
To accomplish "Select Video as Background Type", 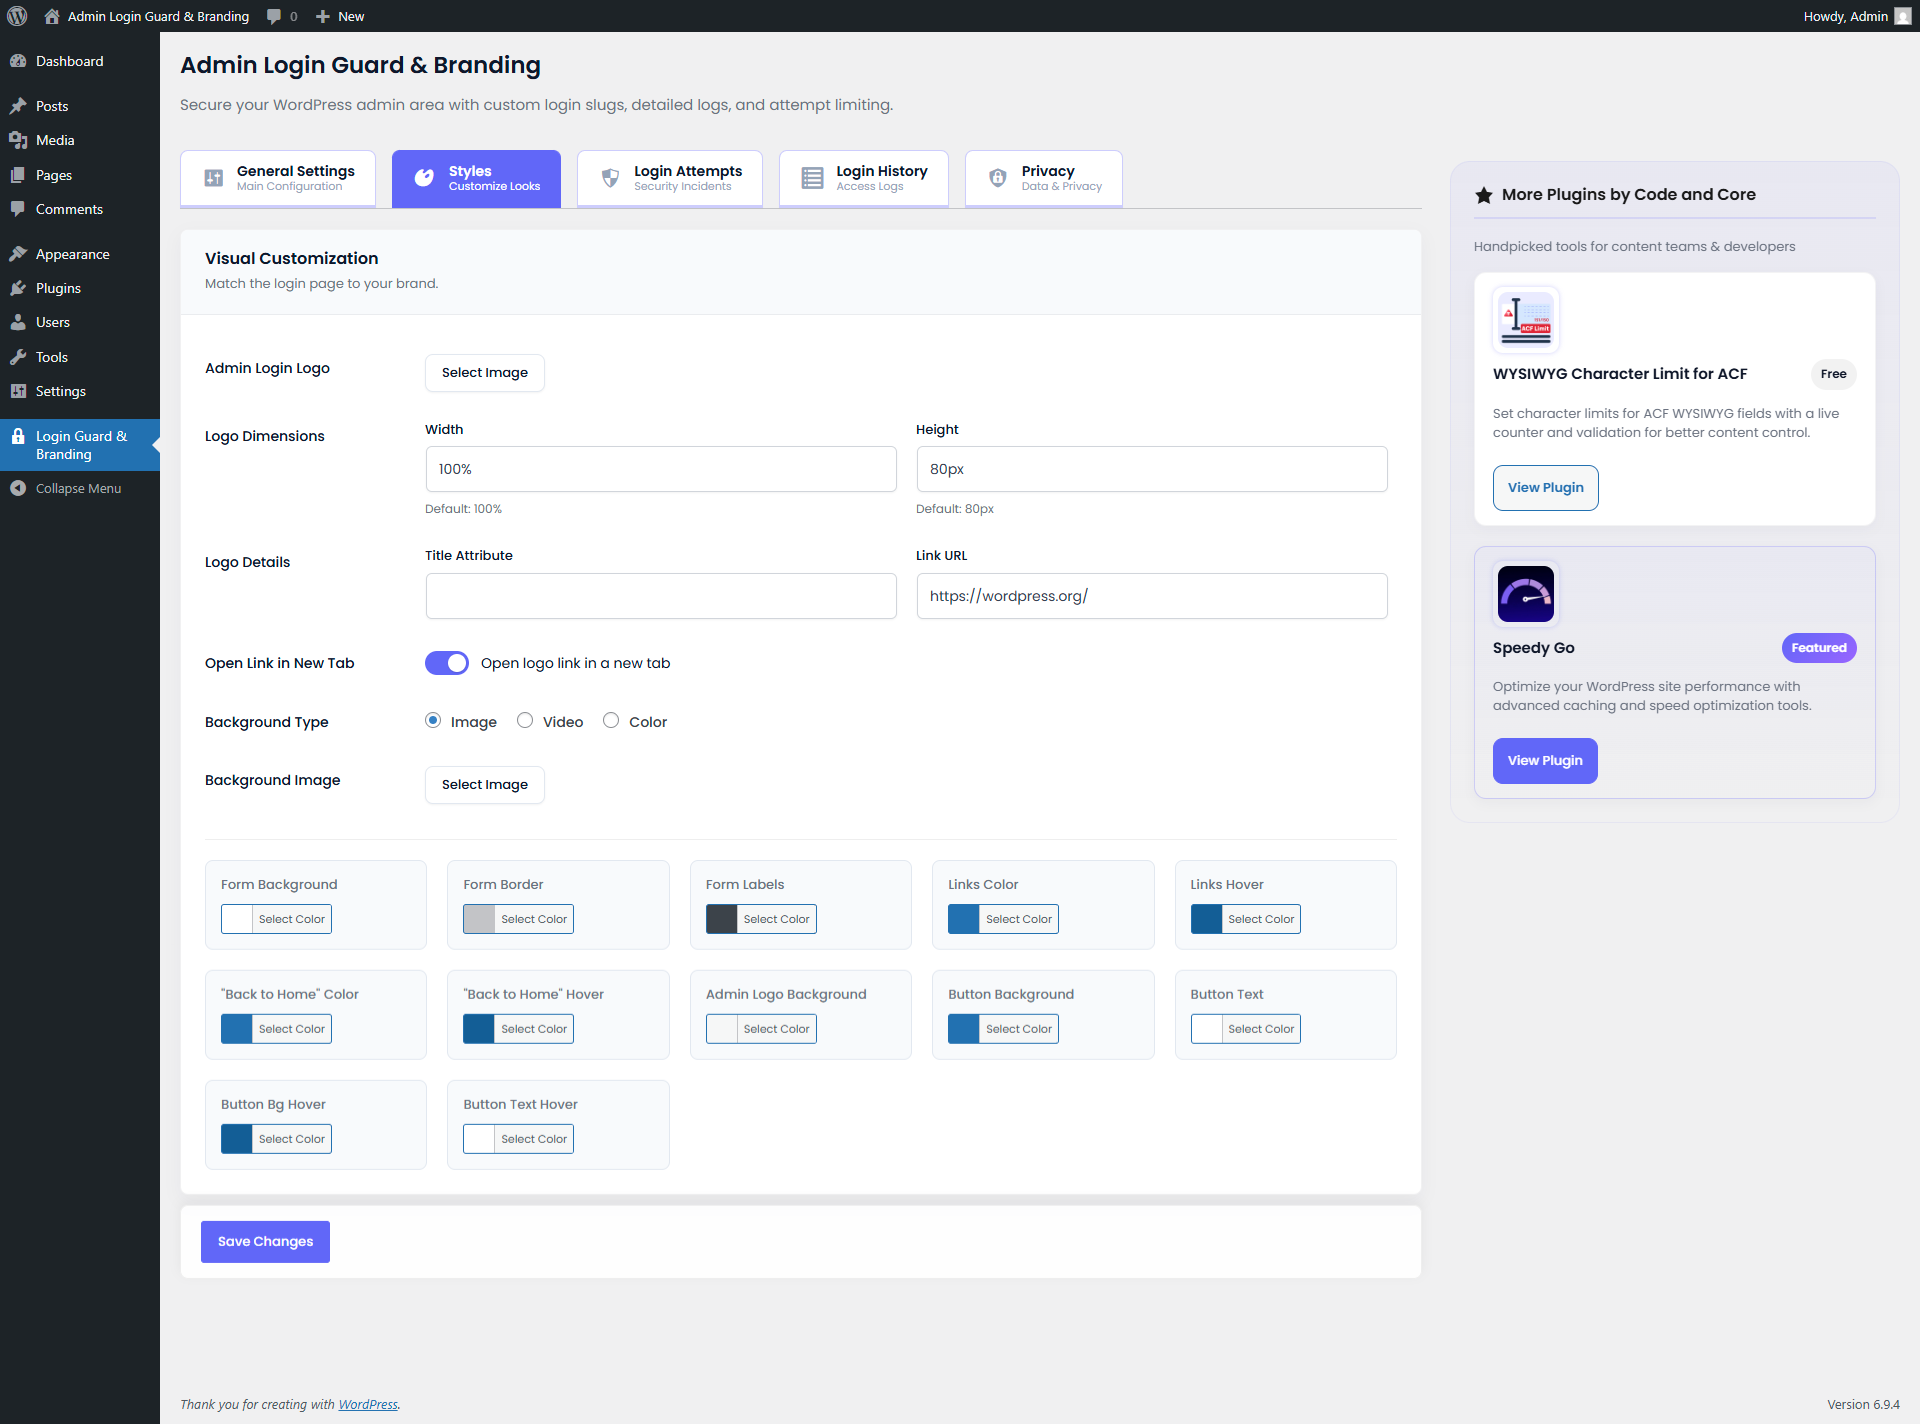I will (x=524, y=720).
